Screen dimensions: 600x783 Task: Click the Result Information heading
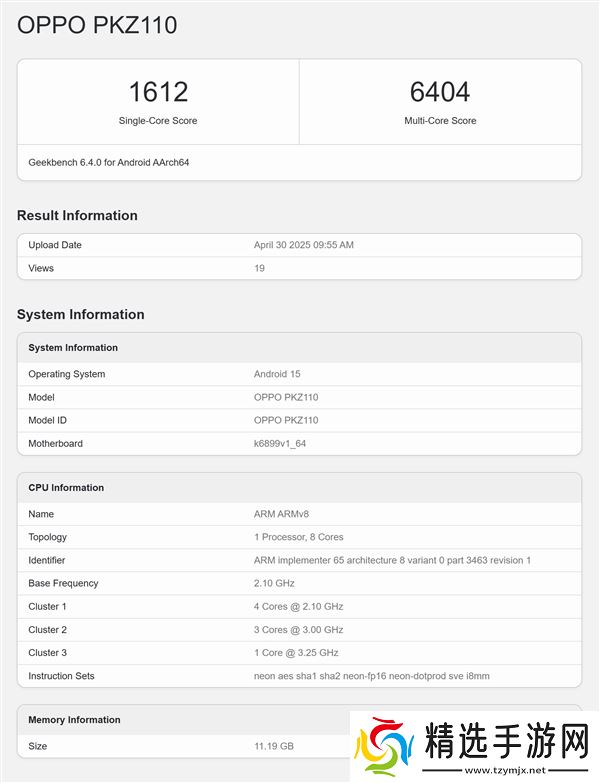[77, 215]
